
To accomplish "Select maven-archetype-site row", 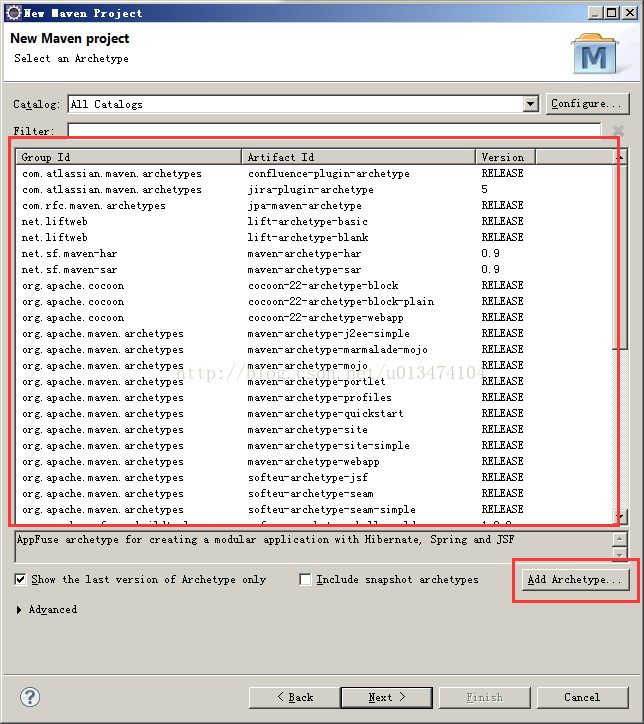I will (x=315, y=429).
